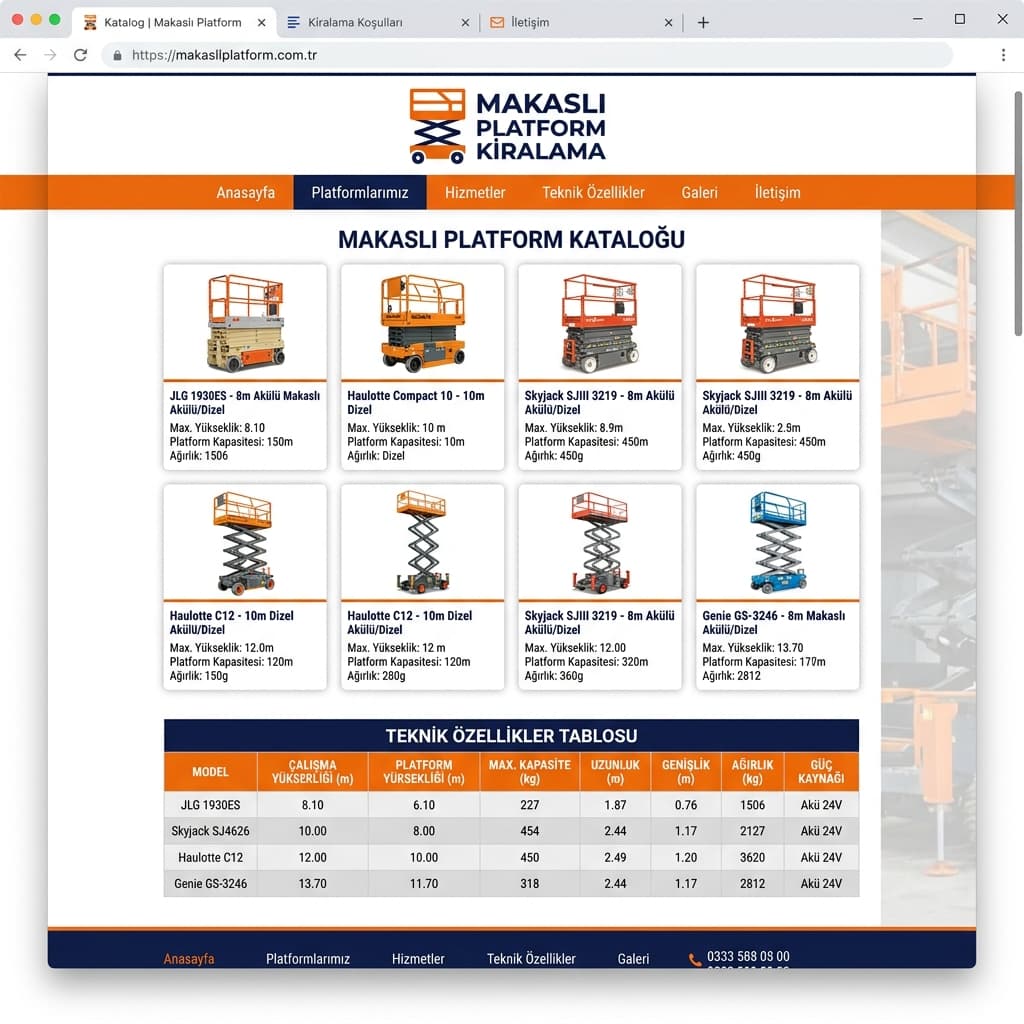Image resolution: width=1024 pixels, height=1024 pixels.
Task: Click weight value 3620 in the table
Action: (x=752, y=857)
